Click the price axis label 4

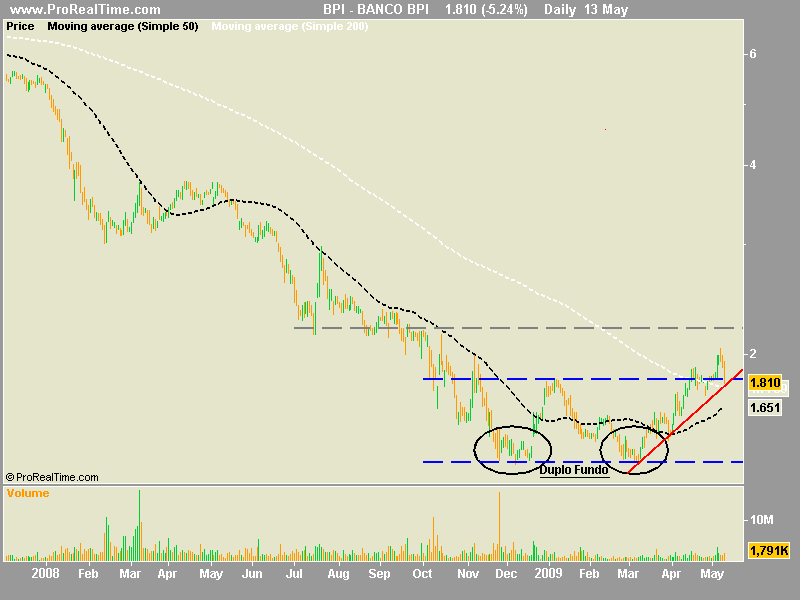753,165
